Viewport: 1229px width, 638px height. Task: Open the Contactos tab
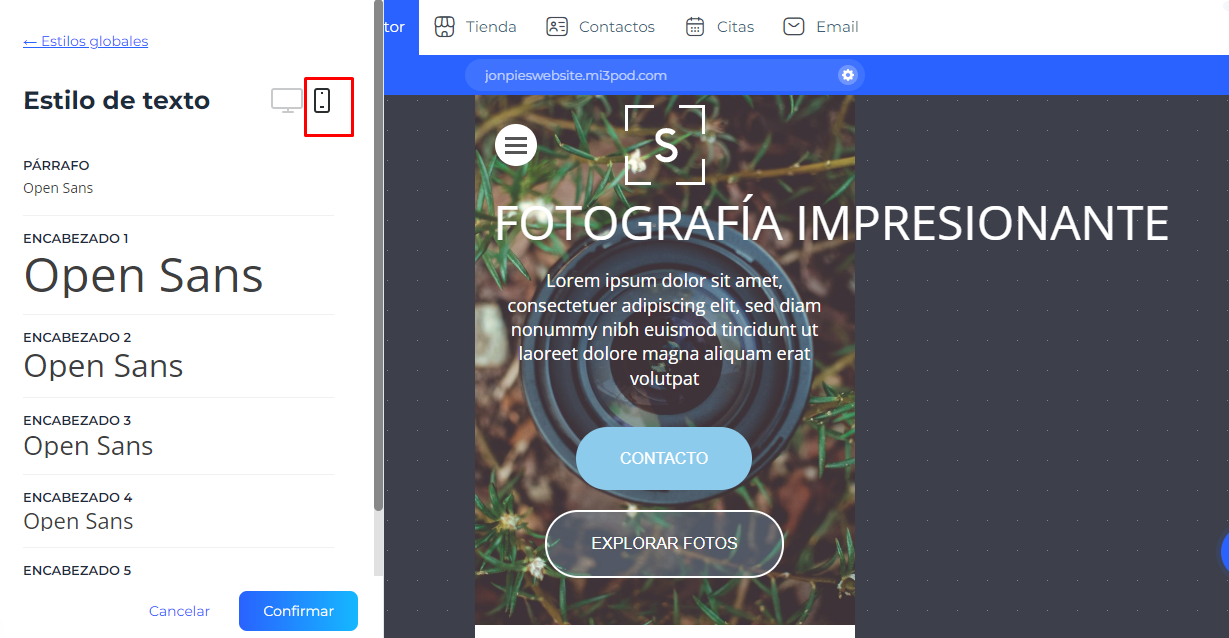601,27
